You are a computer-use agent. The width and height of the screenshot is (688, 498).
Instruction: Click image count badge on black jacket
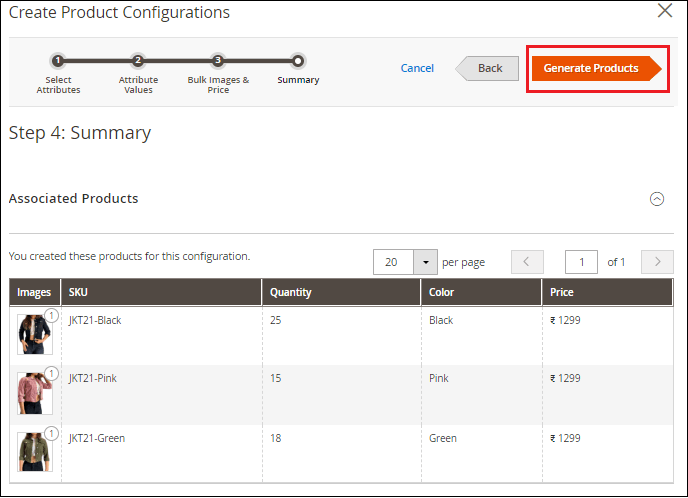coord(52,315)
